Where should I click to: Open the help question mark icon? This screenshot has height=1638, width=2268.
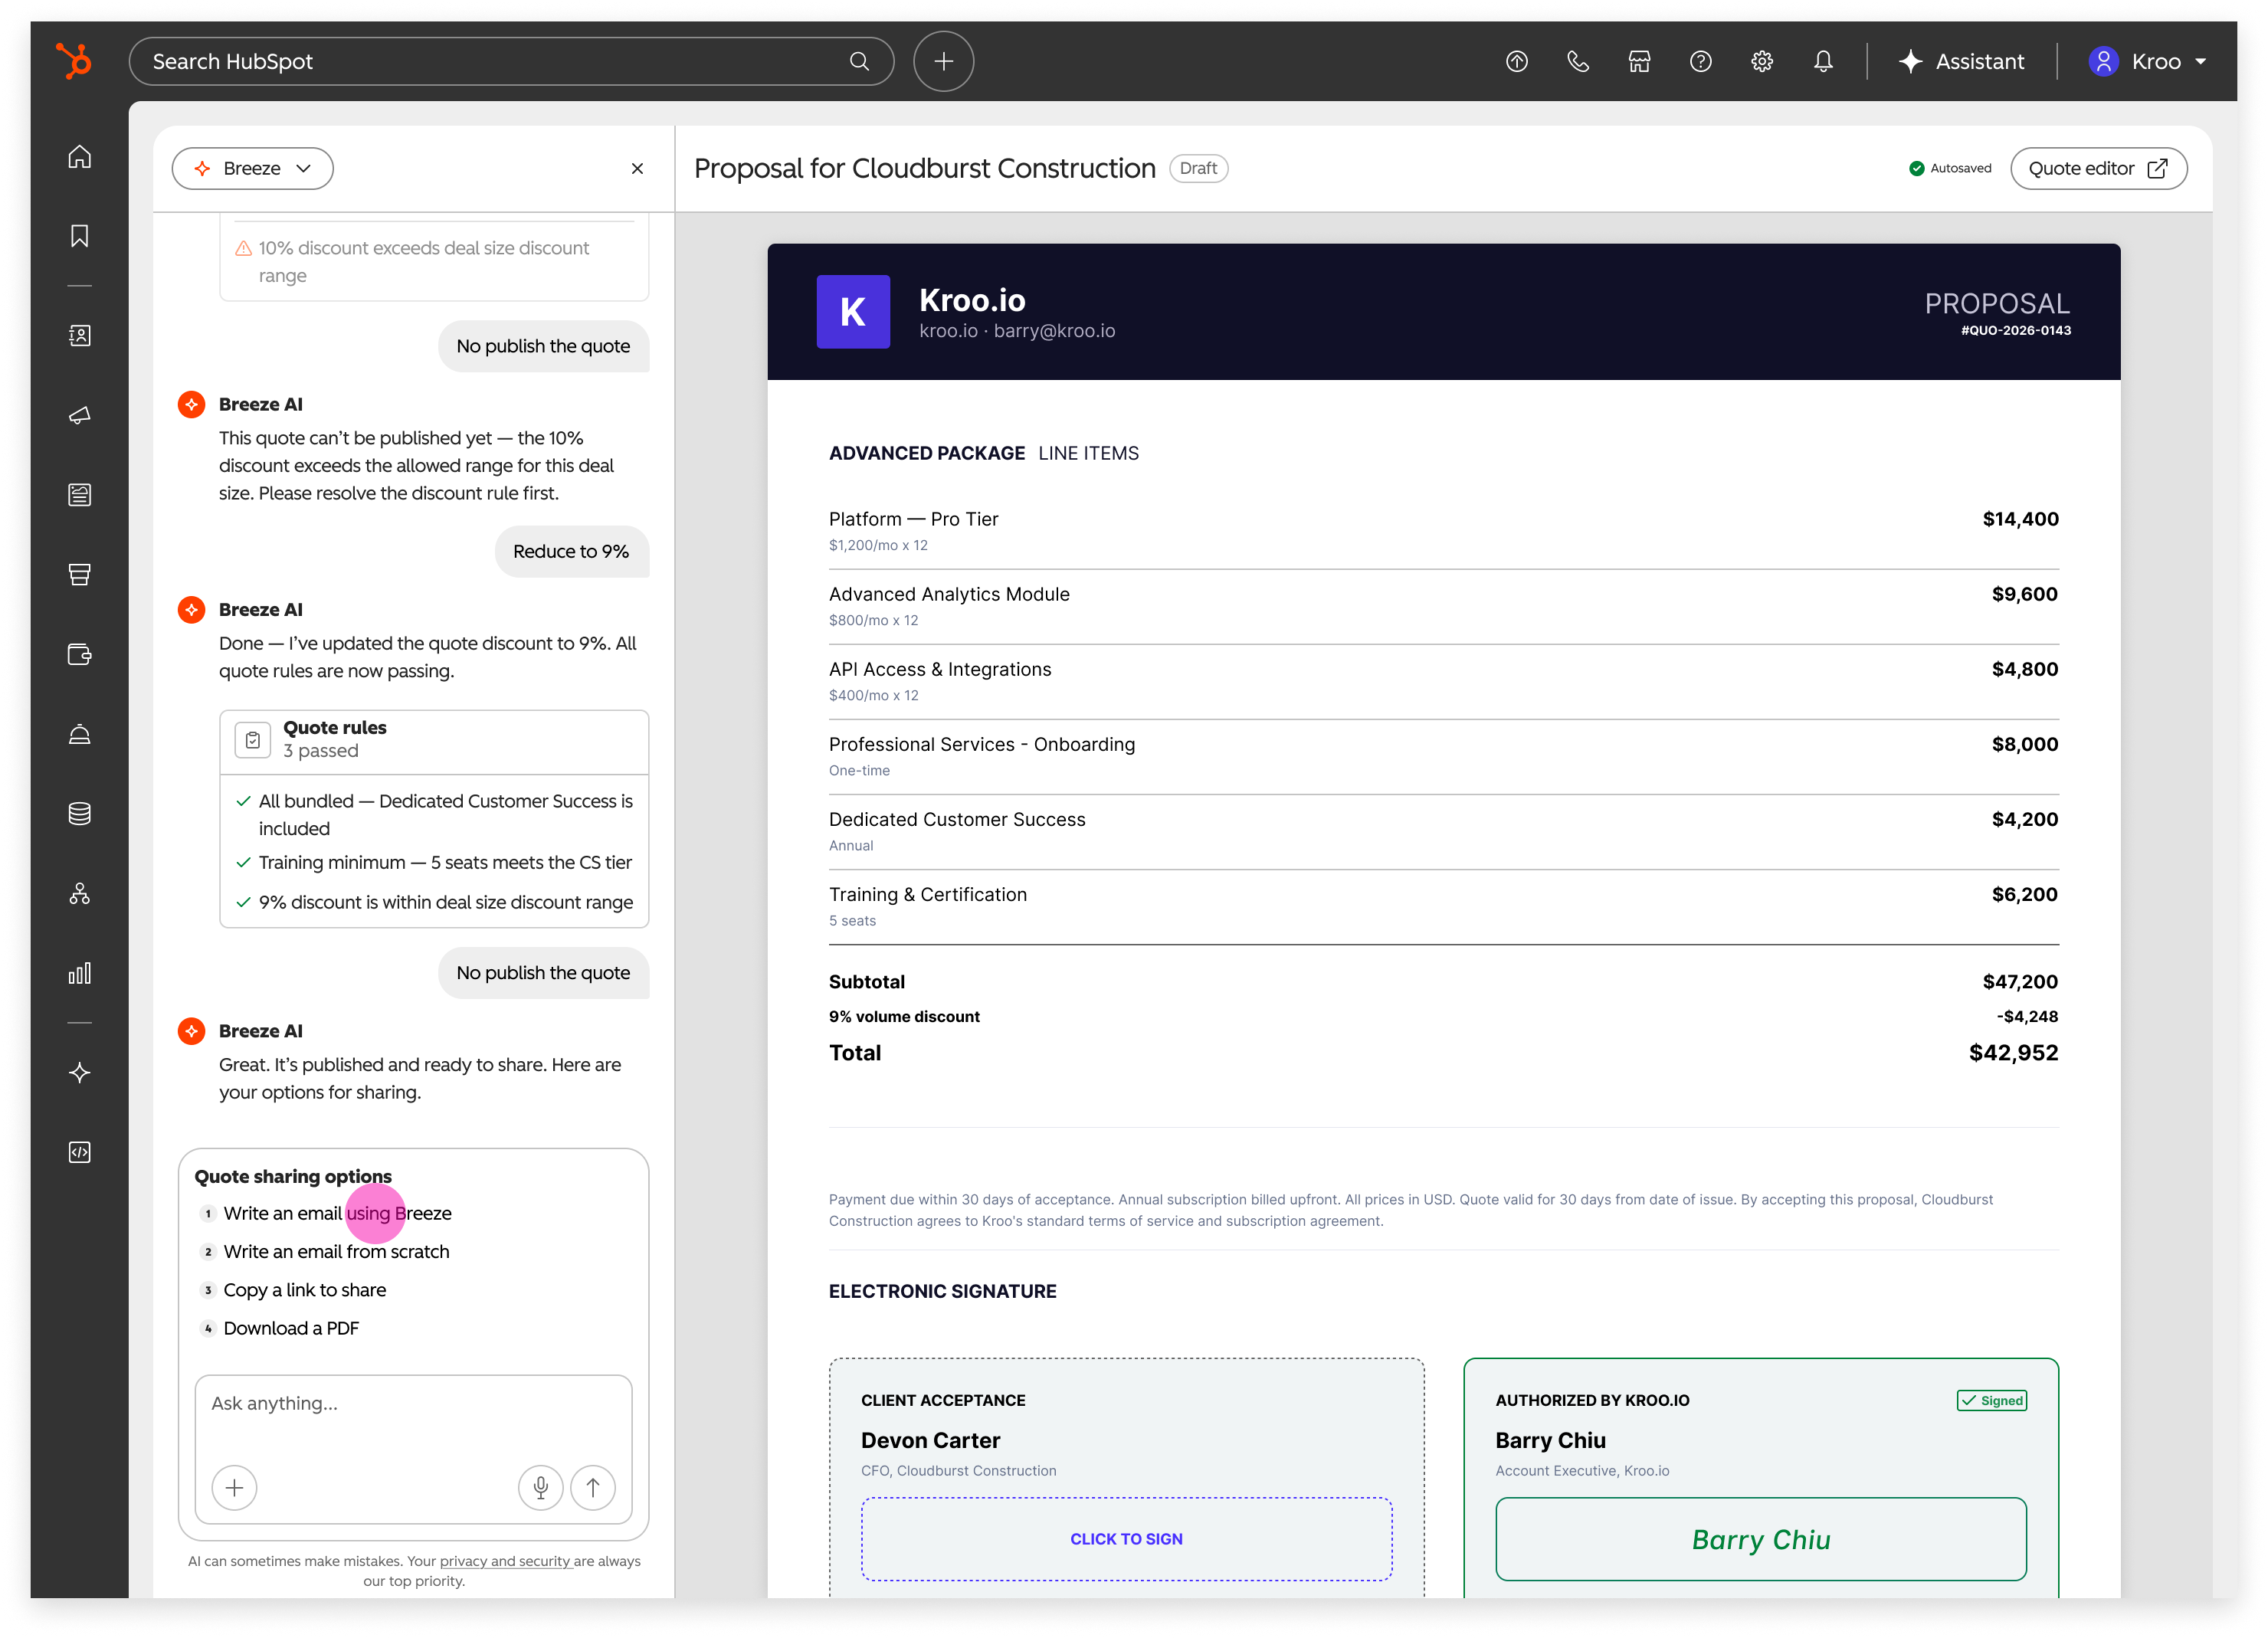(x=1700, y=61)
